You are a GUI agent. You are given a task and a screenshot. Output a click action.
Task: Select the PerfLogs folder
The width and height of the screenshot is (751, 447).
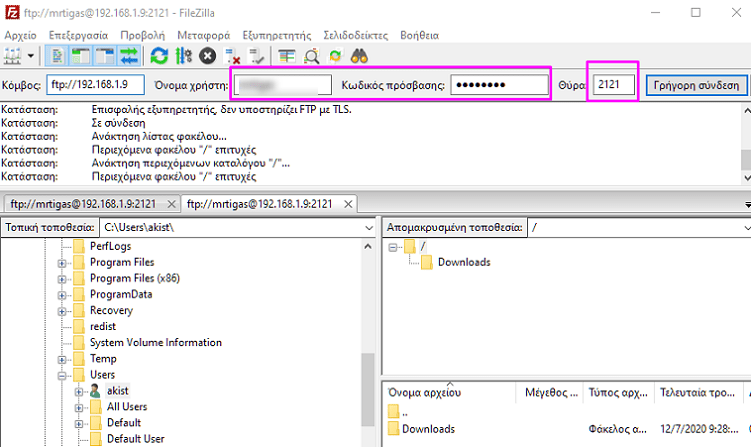(110, 246)
